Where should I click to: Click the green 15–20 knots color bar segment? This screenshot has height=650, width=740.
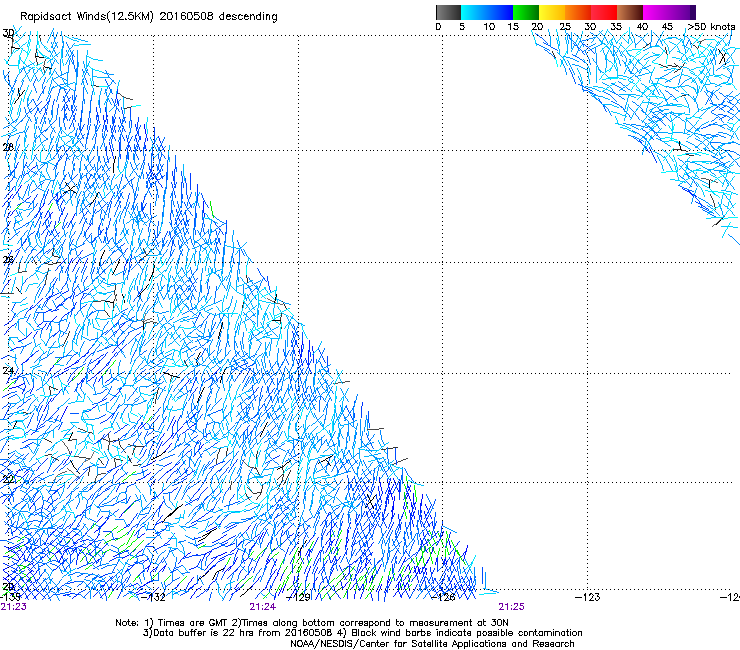(526, 12)
